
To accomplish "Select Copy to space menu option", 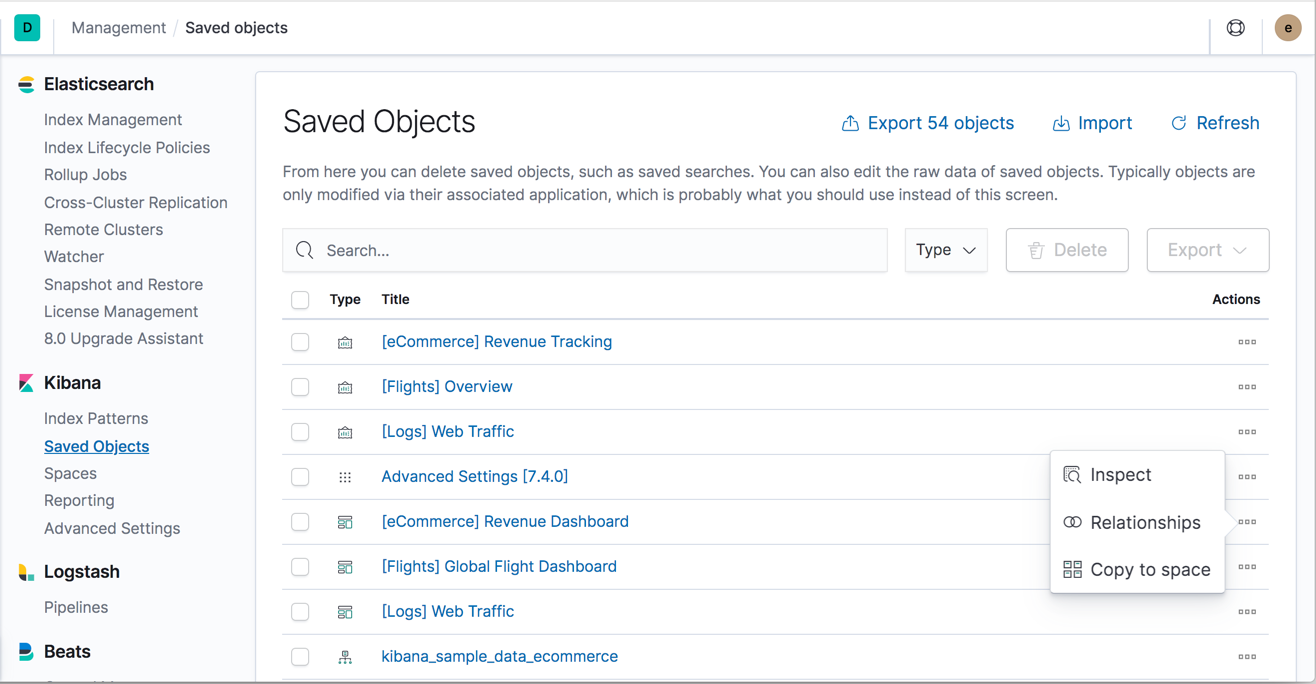I will [x=1149, y=570].
